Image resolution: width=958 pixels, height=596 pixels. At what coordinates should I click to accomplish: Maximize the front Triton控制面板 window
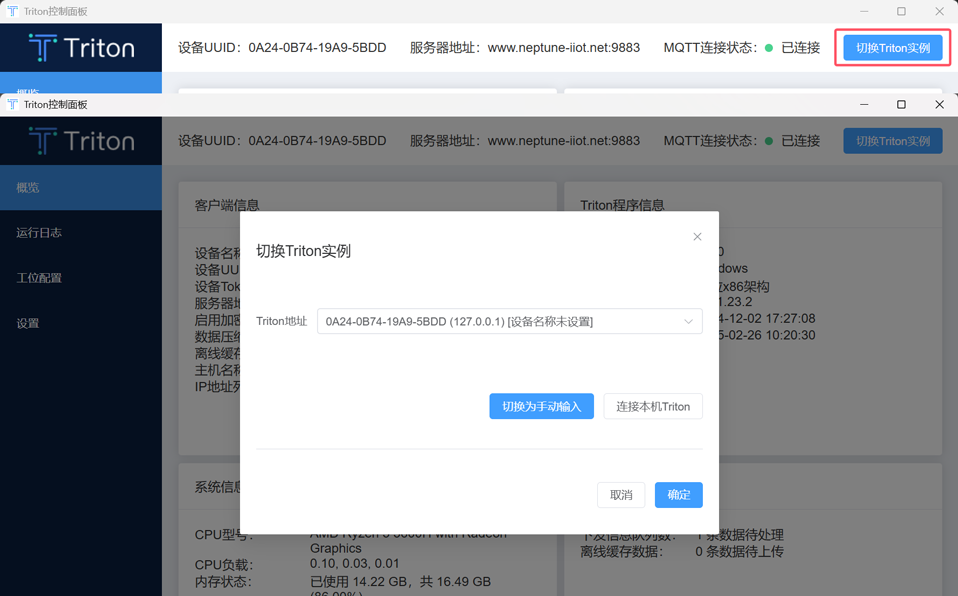[x=901, y=105]
